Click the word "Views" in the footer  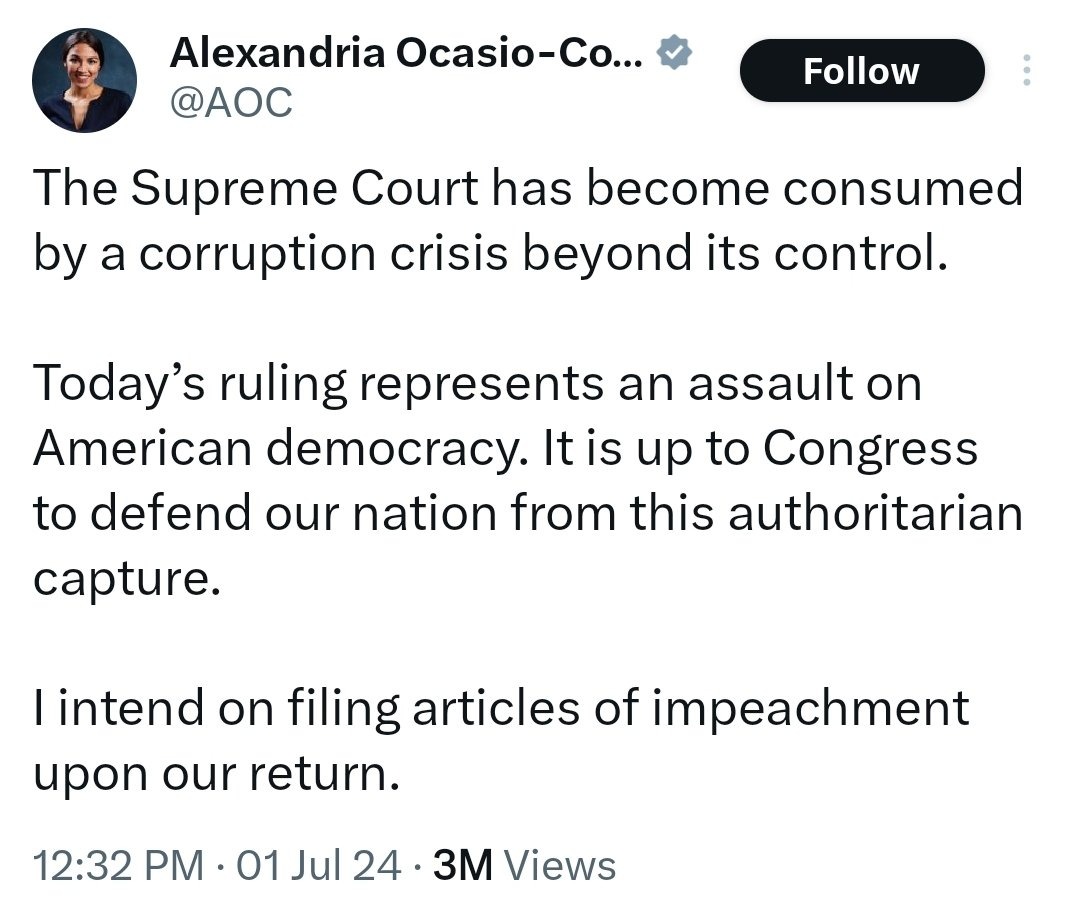tap(561, 865)
